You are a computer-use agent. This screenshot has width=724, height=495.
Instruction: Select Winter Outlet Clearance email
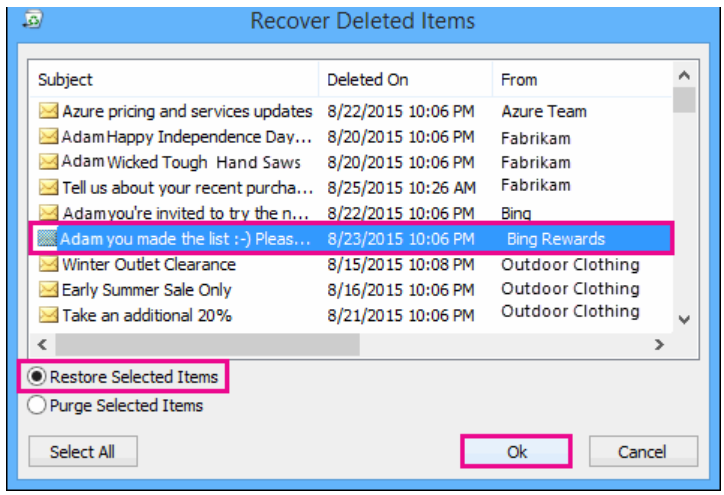351,264
